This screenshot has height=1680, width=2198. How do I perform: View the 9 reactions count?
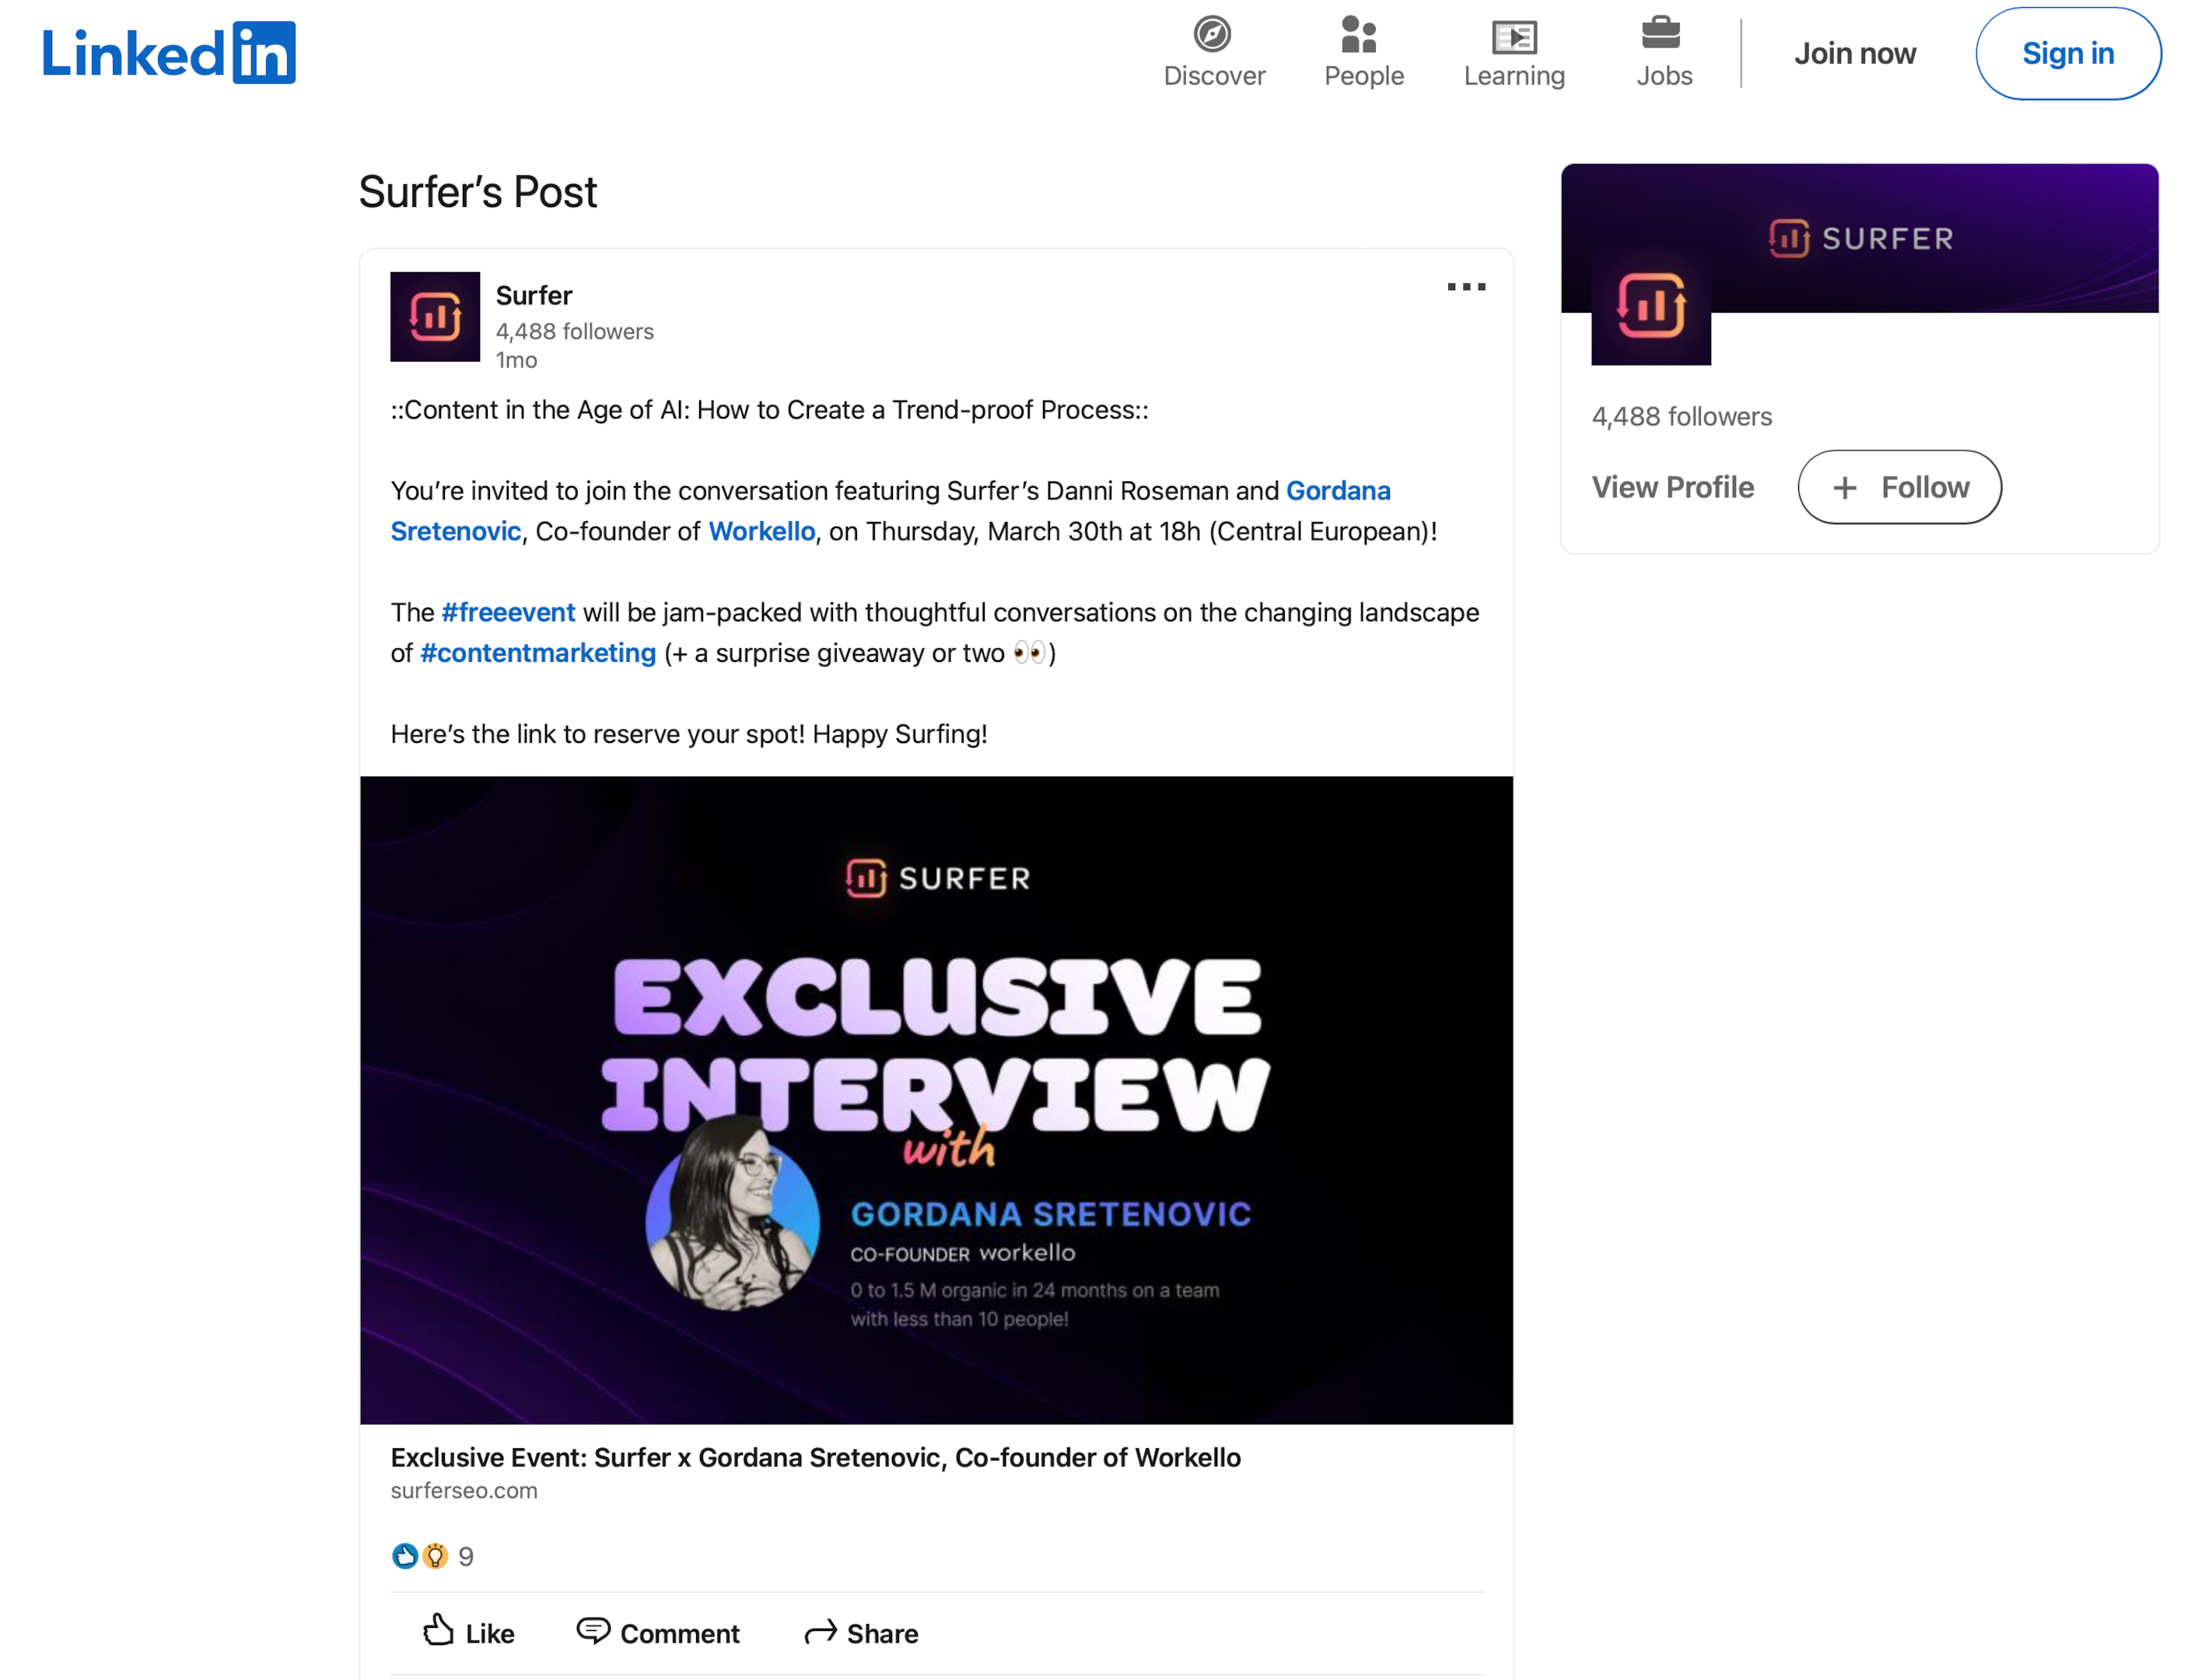pyautogui.click(x=466, y=1556)
